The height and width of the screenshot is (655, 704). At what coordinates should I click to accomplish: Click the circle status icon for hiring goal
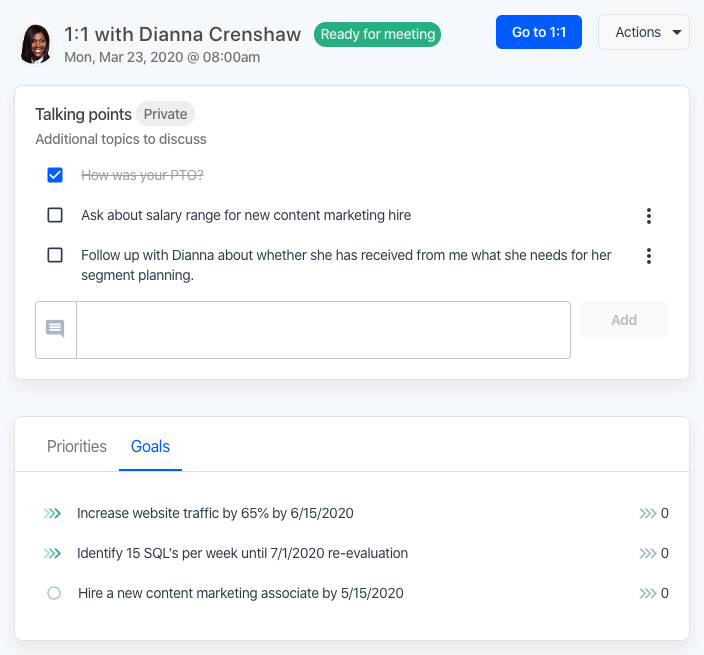(54, 593)
